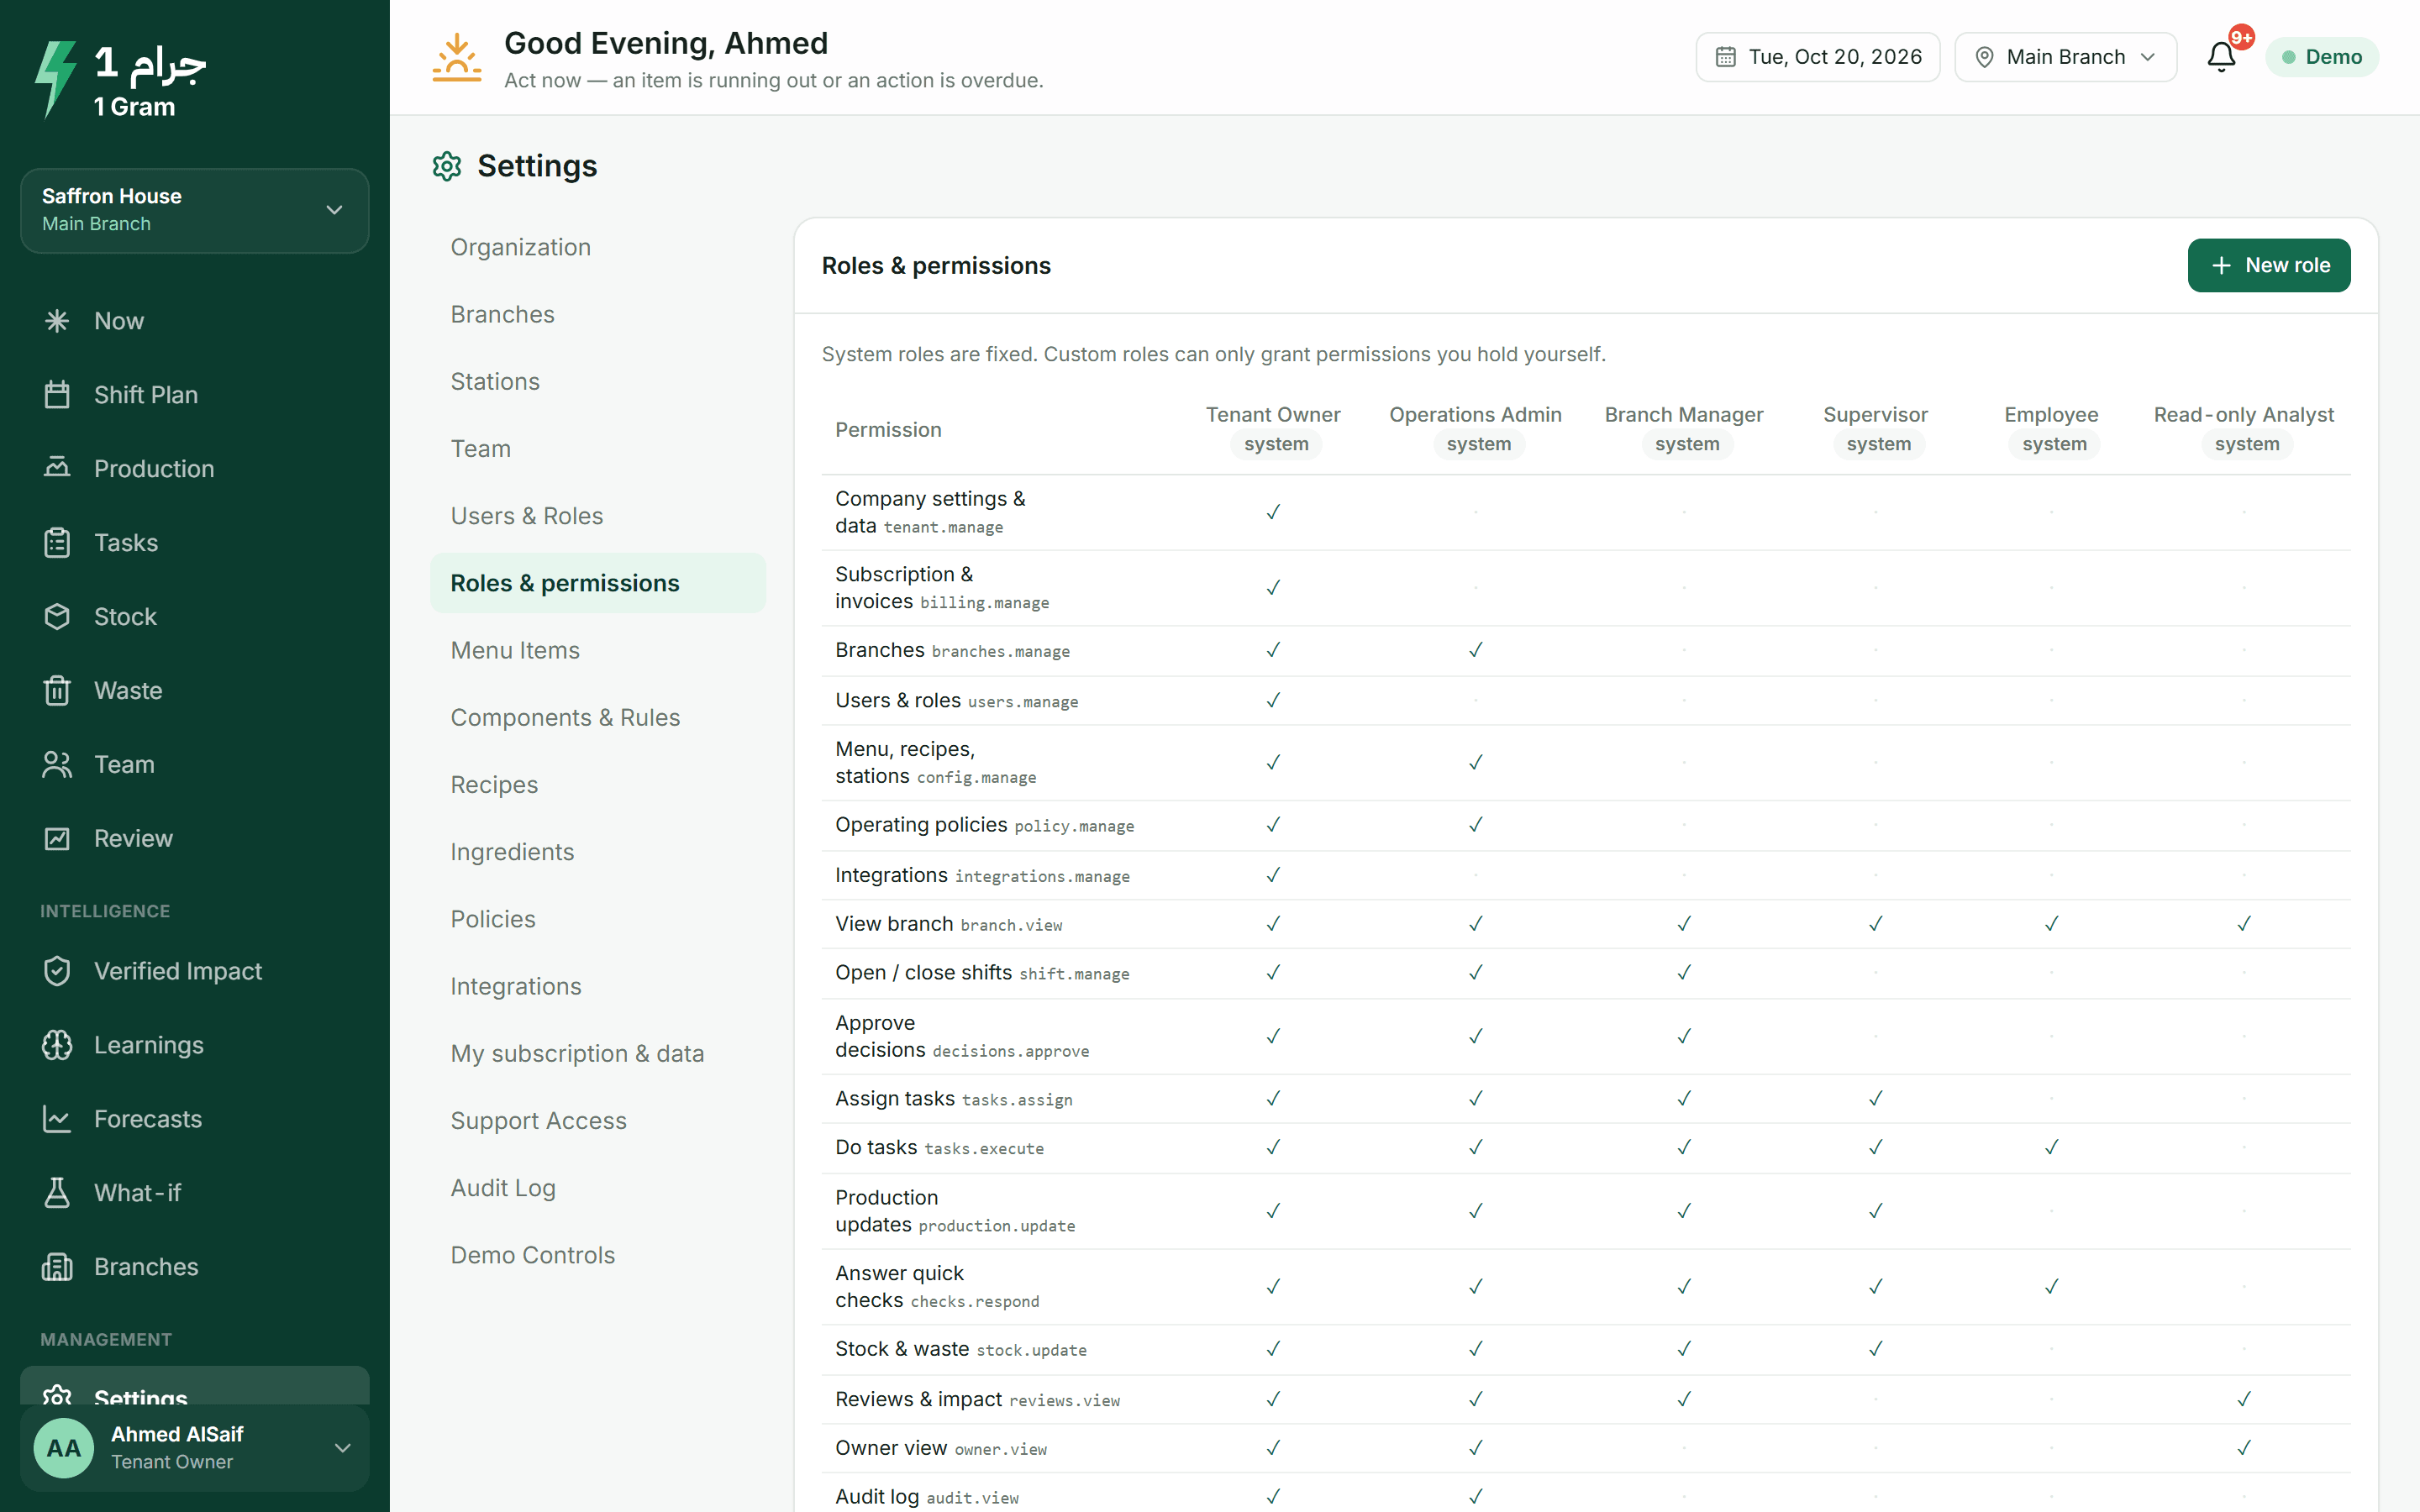Click the 1 Gram lightning logo

click(56, 78)
